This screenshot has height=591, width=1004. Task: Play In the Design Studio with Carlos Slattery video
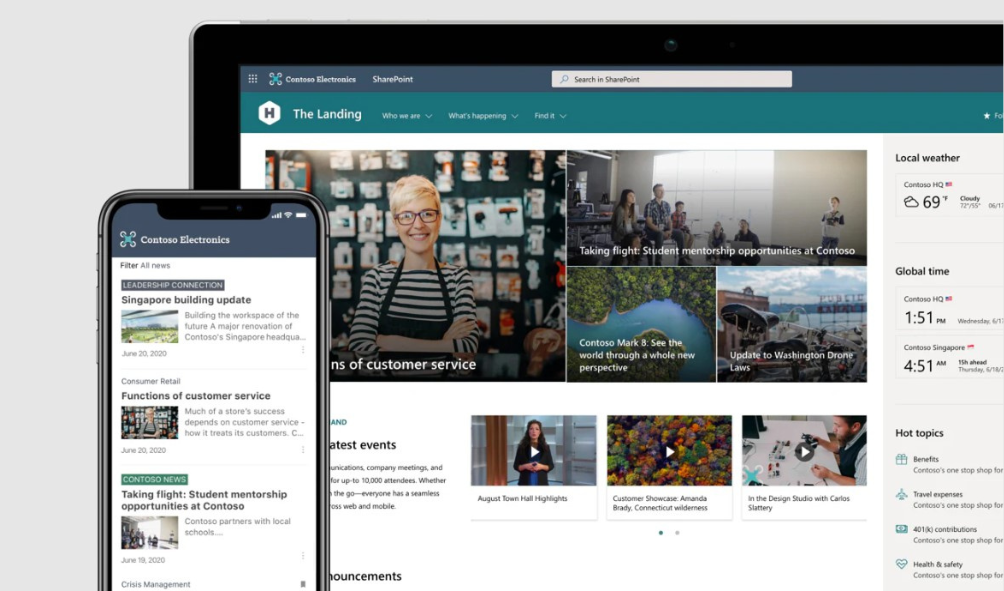click(x=804, y=452)
